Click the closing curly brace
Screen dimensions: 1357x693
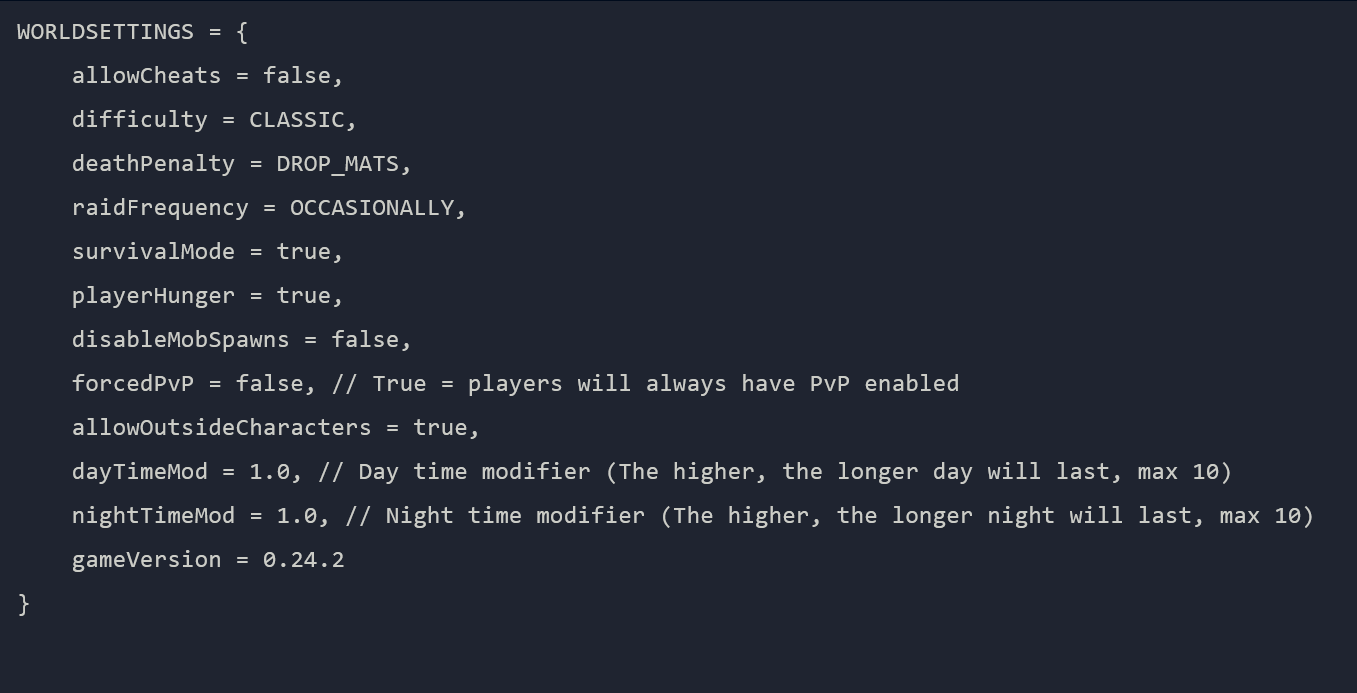[24, 604]
